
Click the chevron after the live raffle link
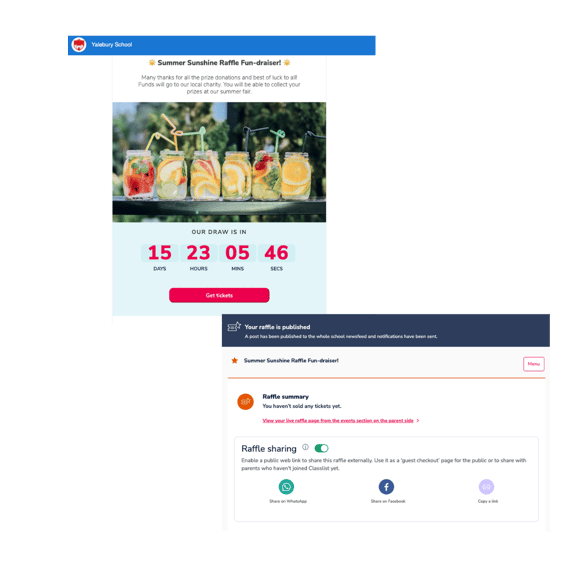pyautogui.click(x=418, y=420)
